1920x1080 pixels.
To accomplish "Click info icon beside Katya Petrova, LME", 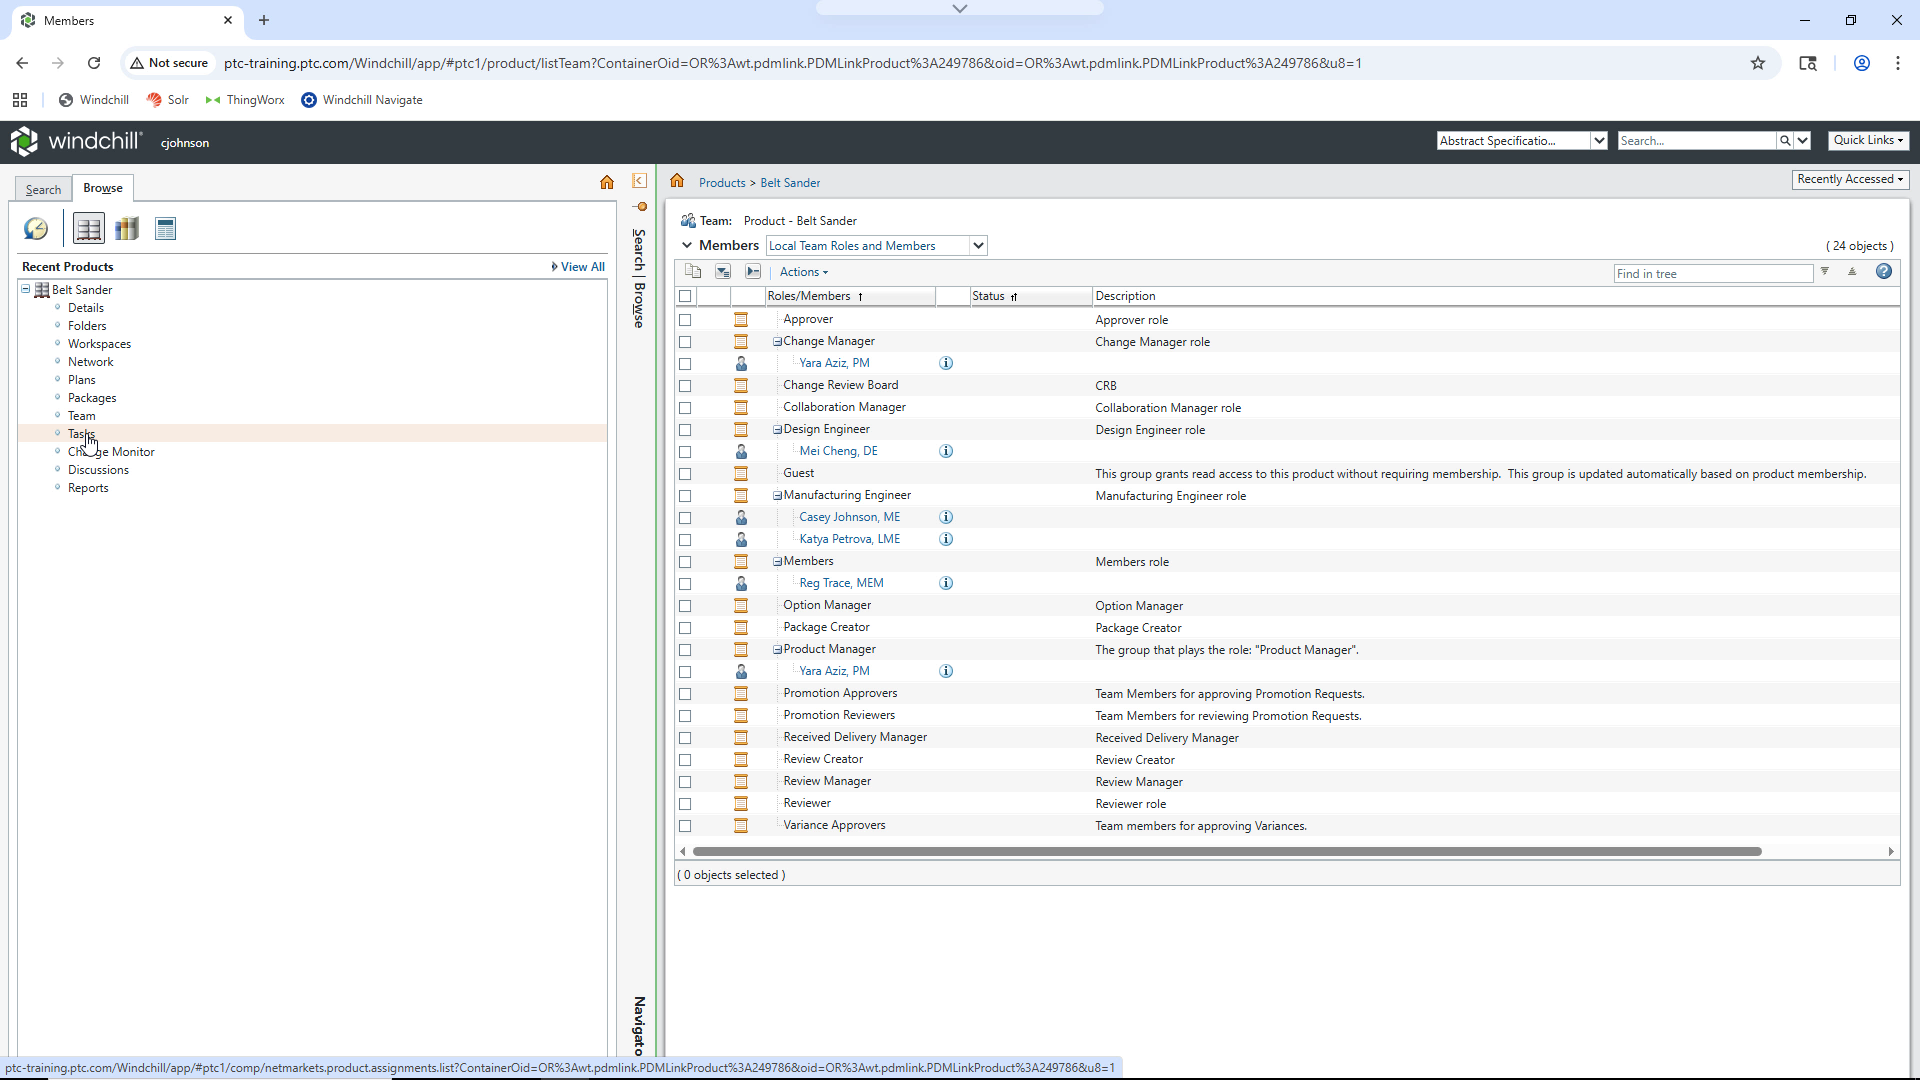I will click(x=946, y=539).
